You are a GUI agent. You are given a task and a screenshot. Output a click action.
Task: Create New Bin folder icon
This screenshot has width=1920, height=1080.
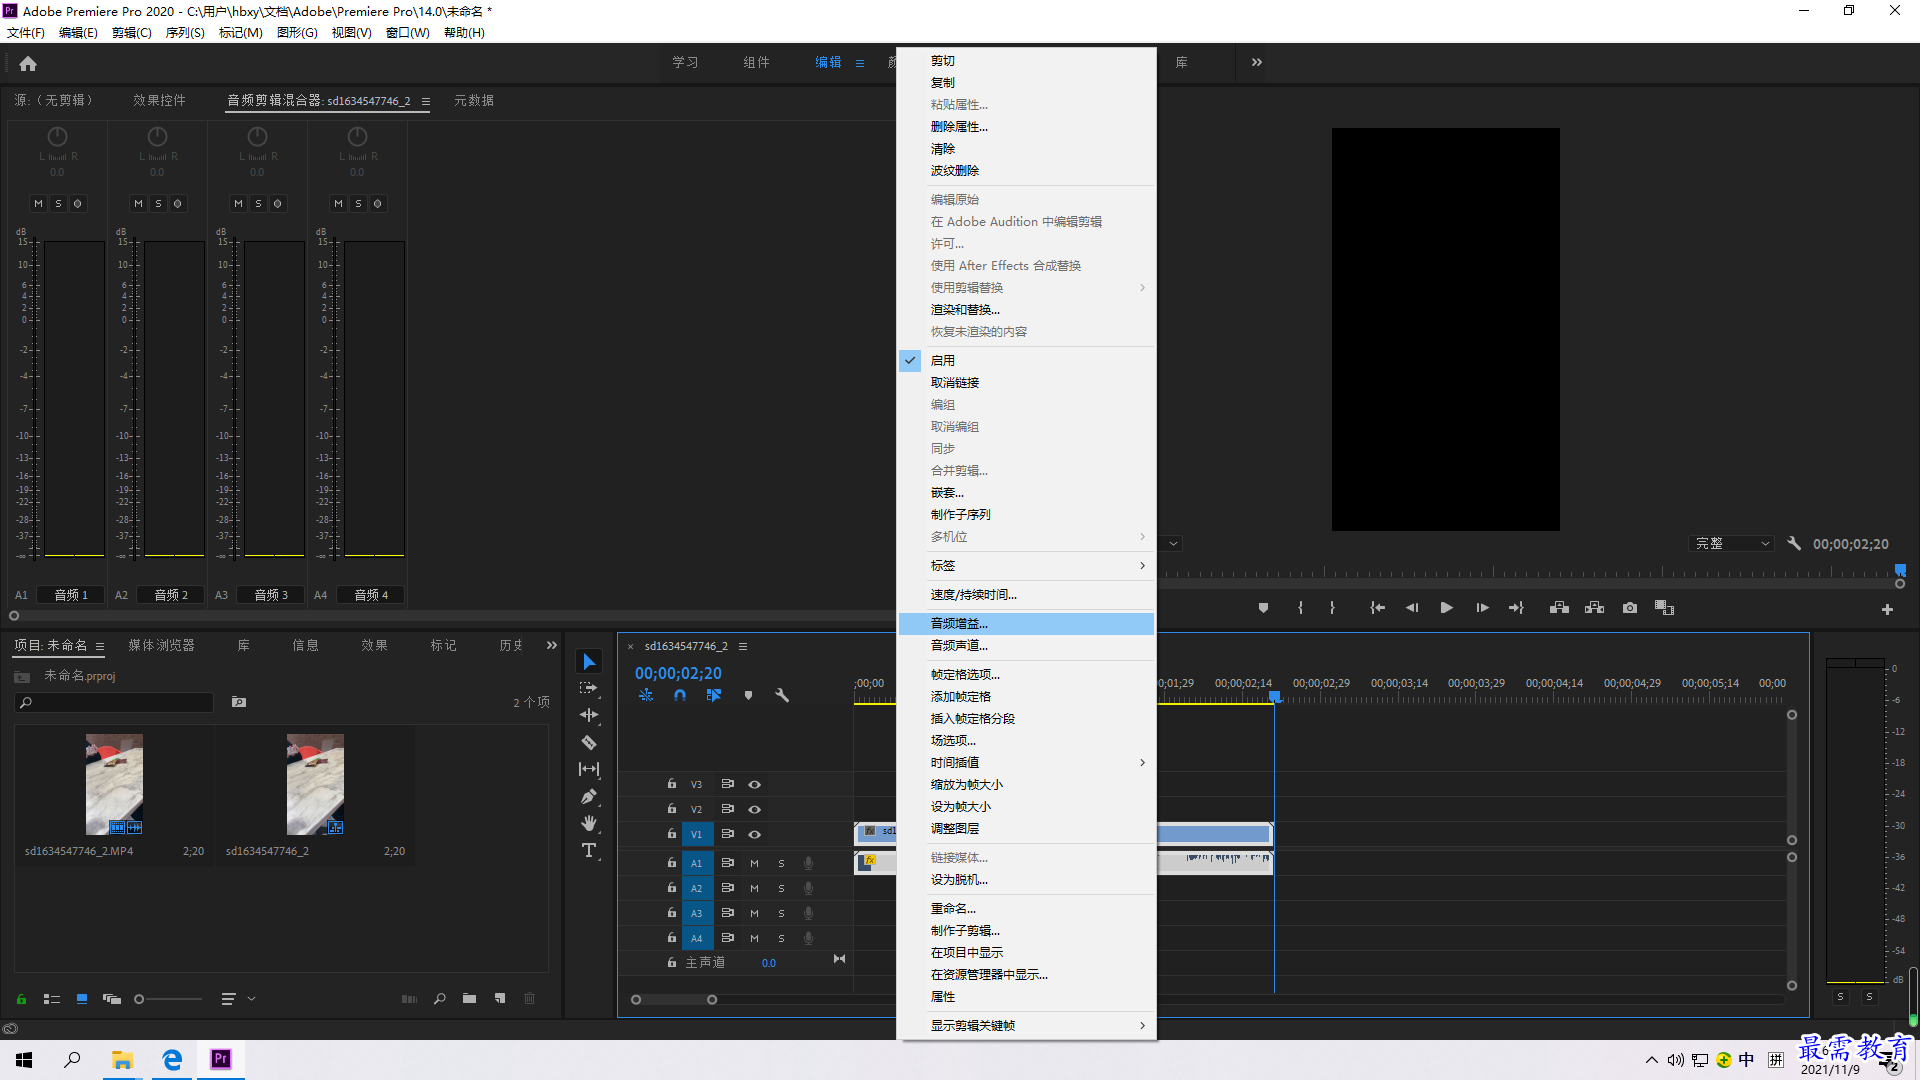click(469, 999)
